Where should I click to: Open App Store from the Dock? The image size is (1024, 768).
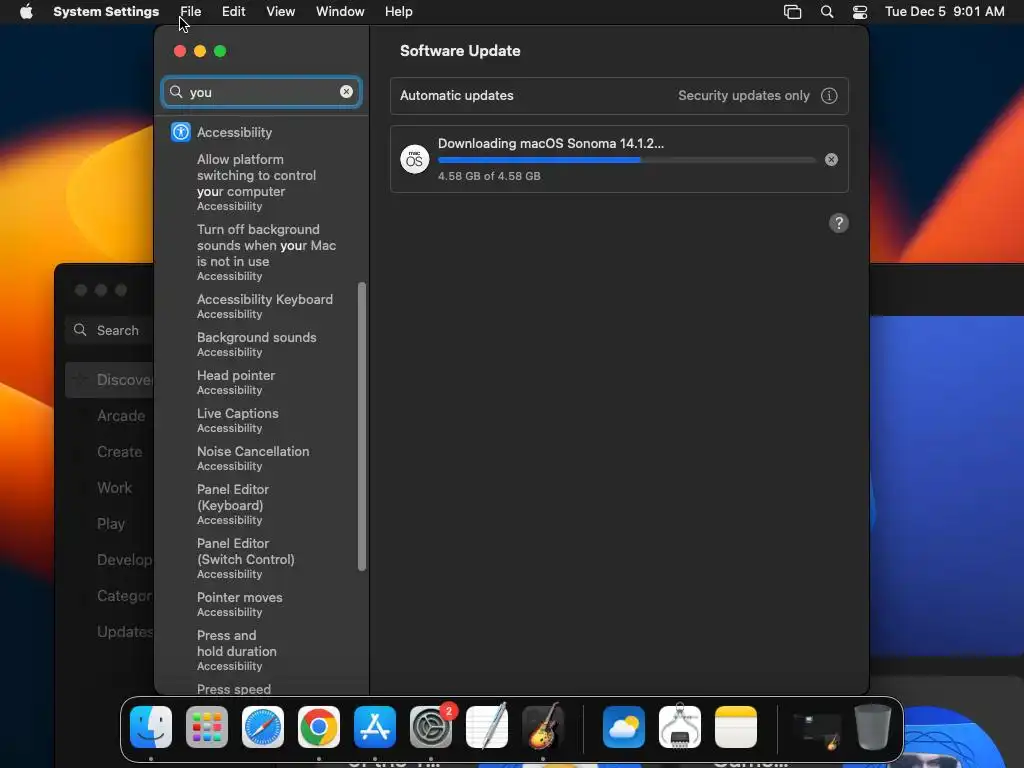375,727
